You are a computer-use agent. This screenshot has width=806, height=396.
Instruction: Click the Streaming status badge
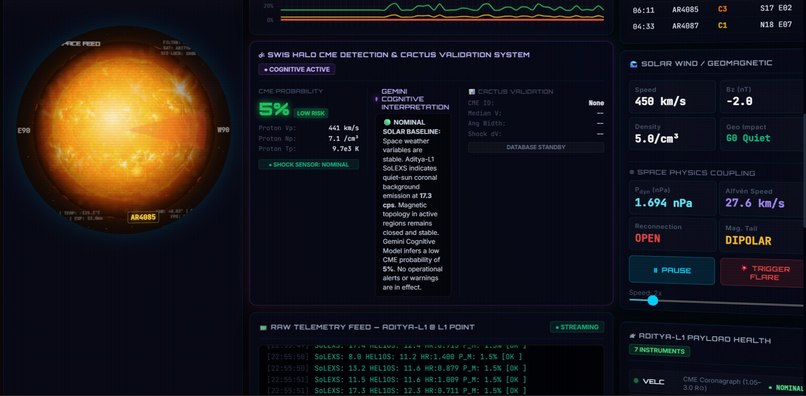[x=577, y=327]
